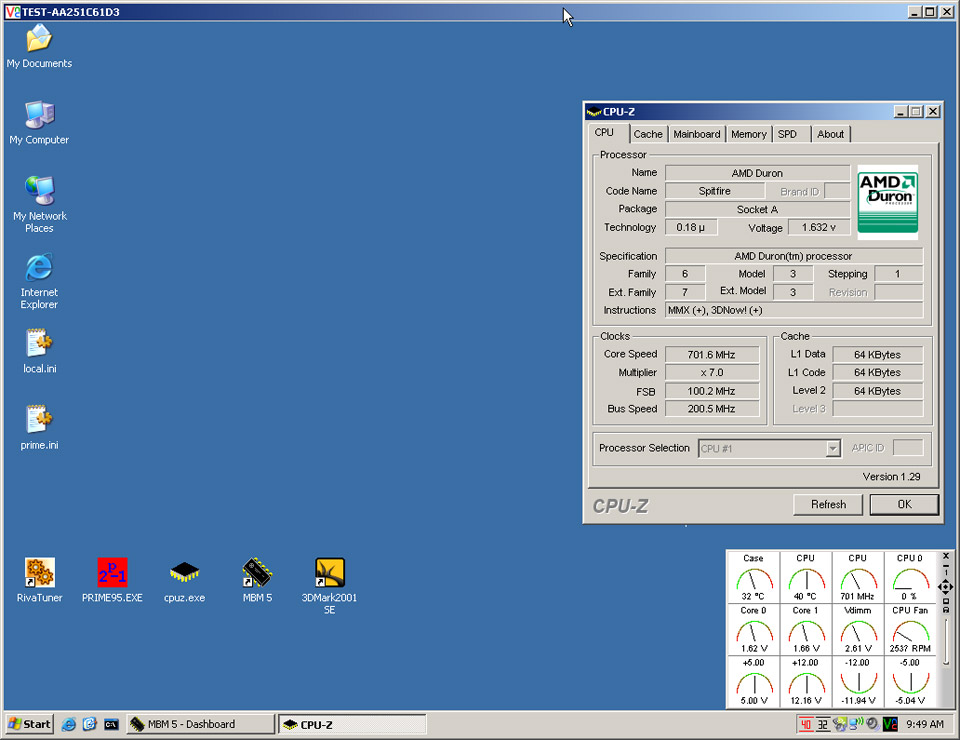Click the 9:49 AM taskbar clock

tap(924, 725)
